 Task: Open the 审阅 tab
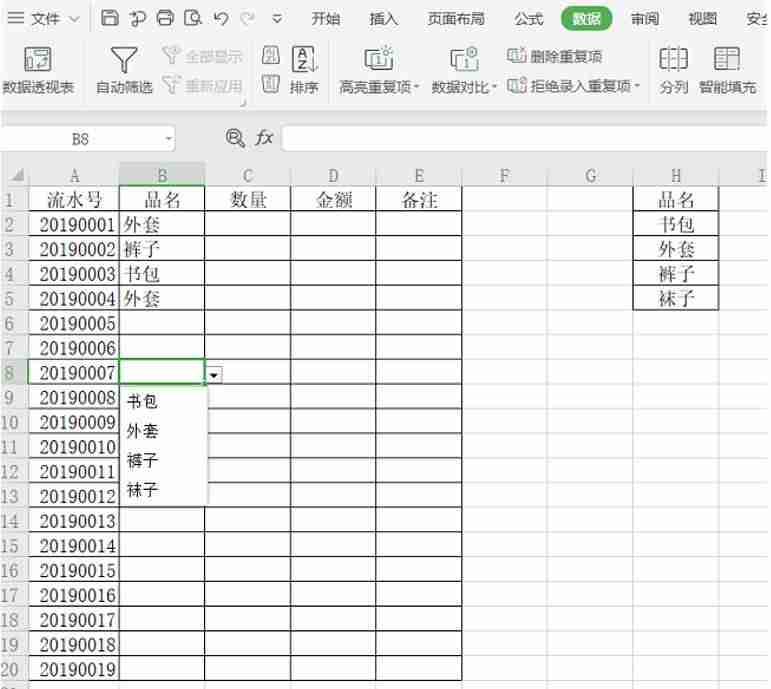[x=645, y=19]
